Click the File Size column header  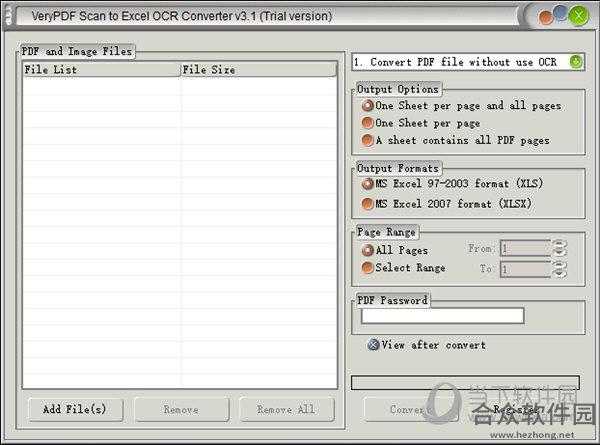pos(259,70)
